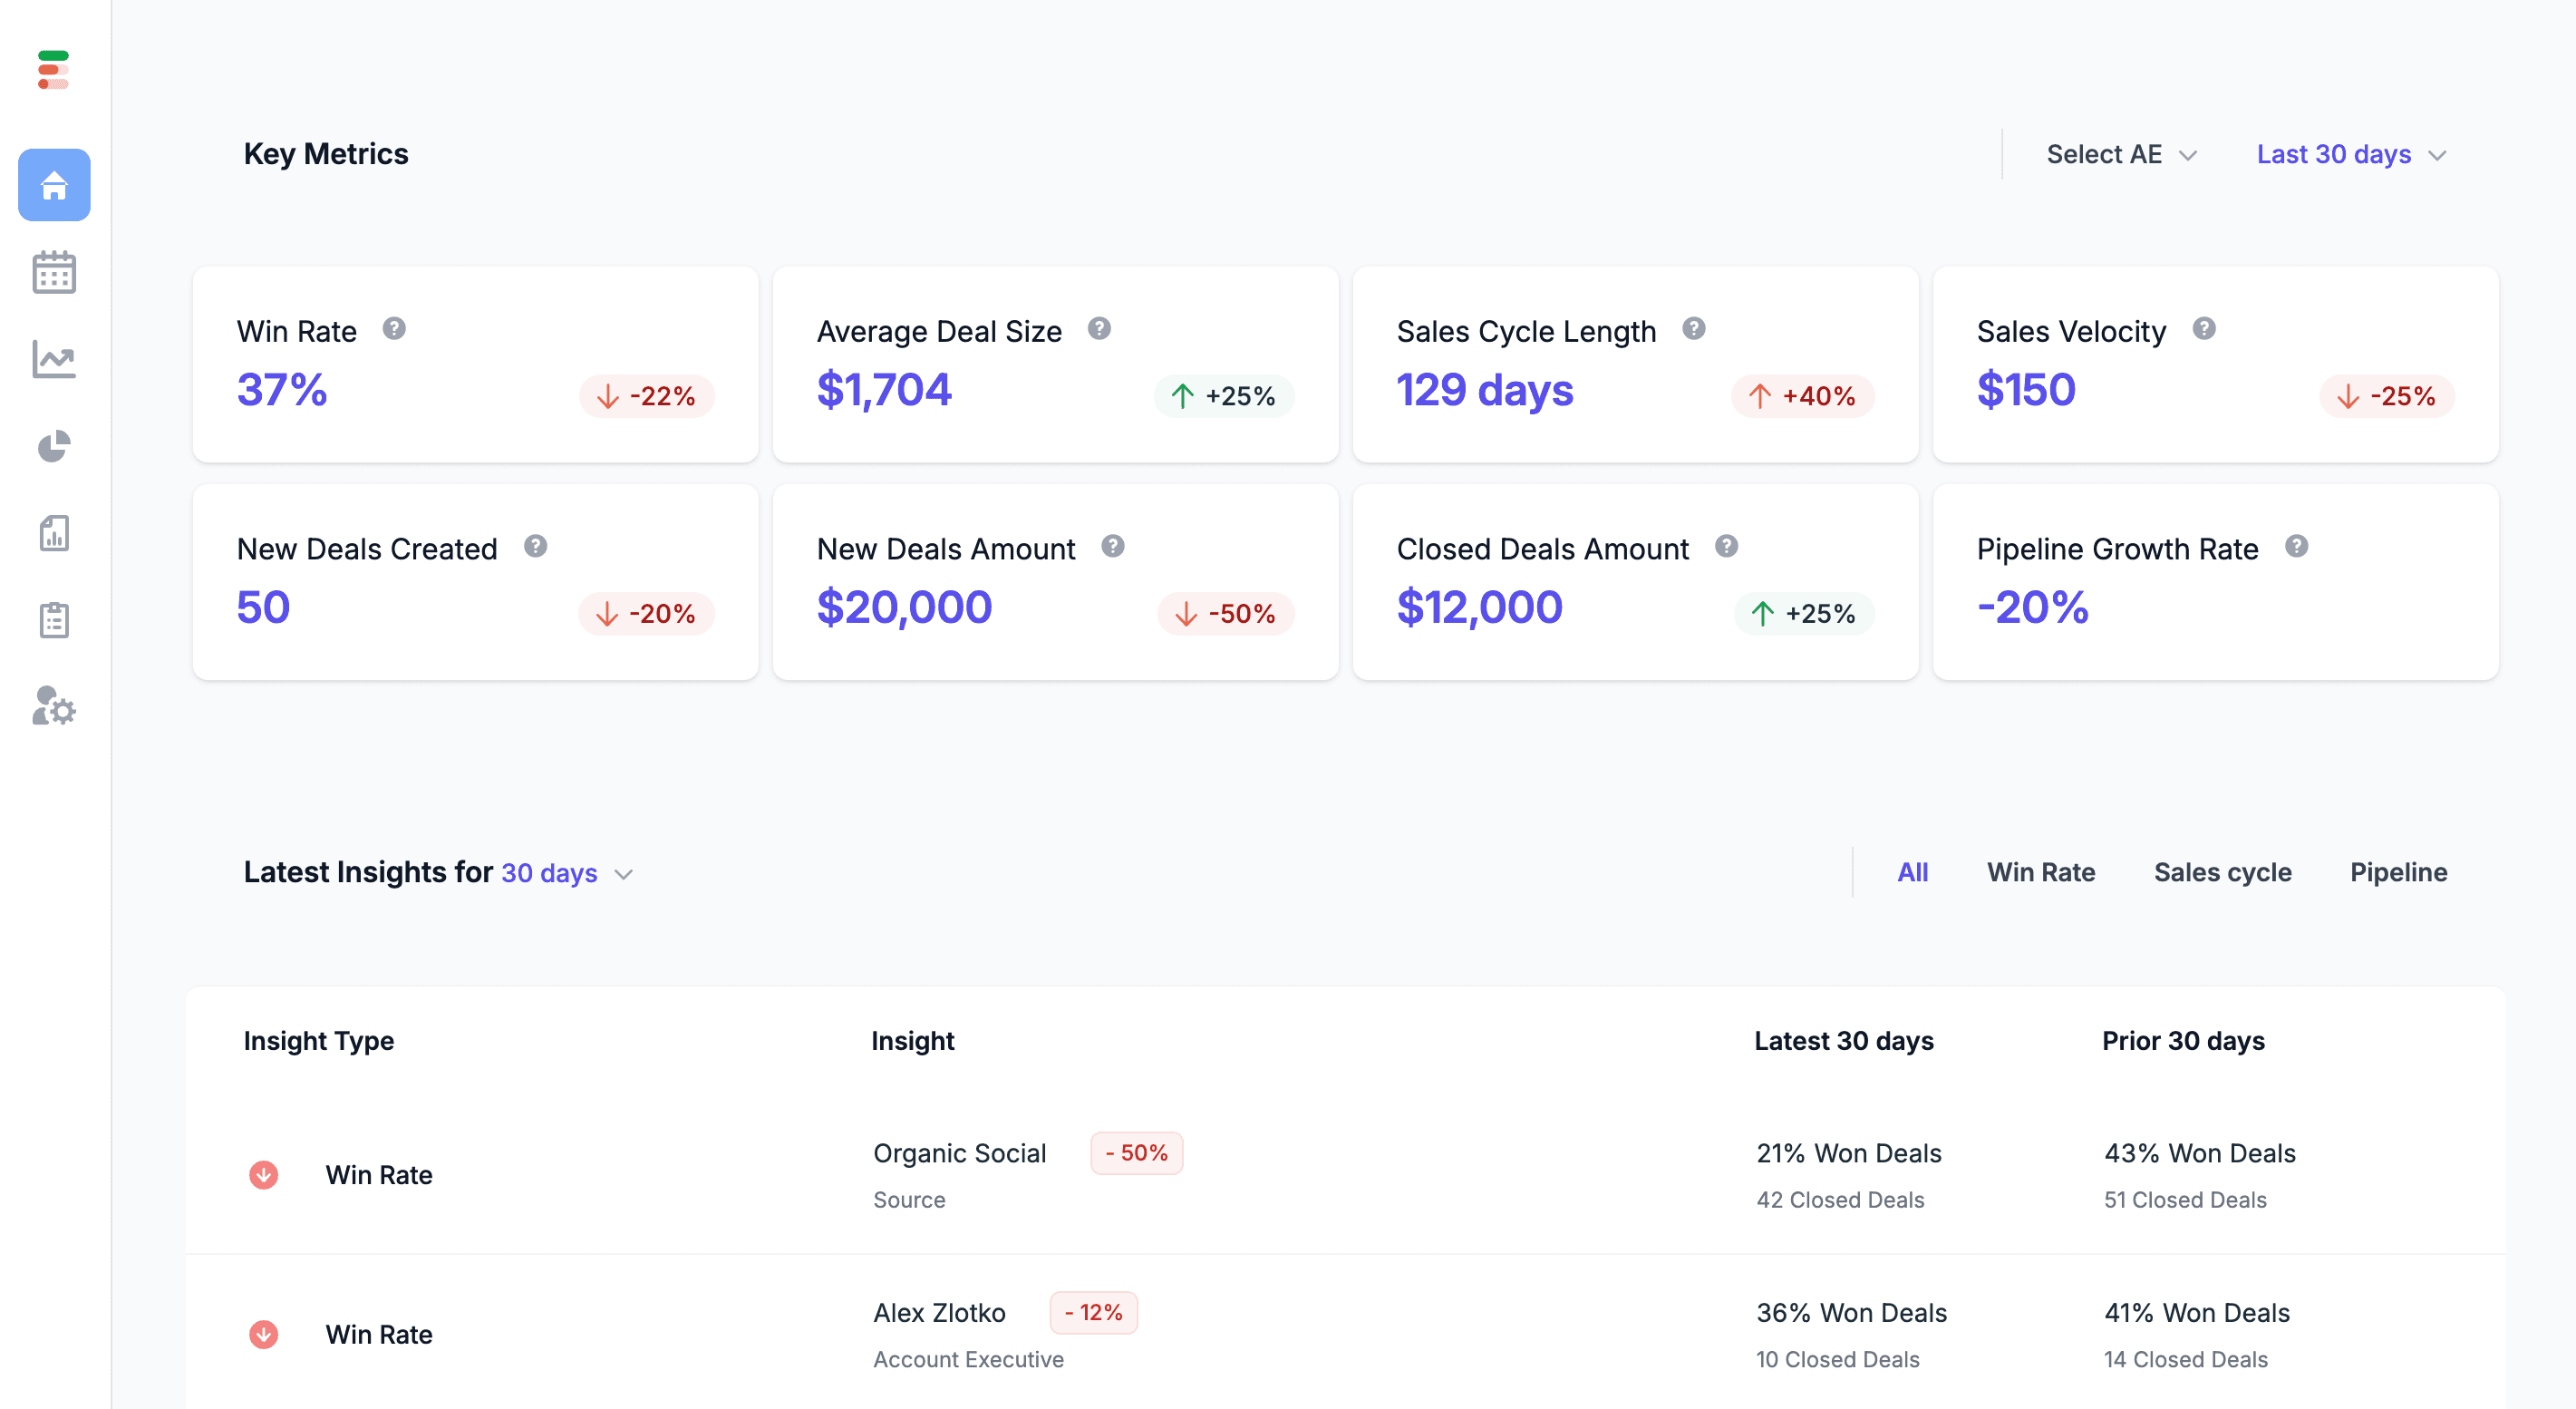Click the Average Deal Size help icon
Viewport: 2576px width, 1409px height.
coord(1101,328)
